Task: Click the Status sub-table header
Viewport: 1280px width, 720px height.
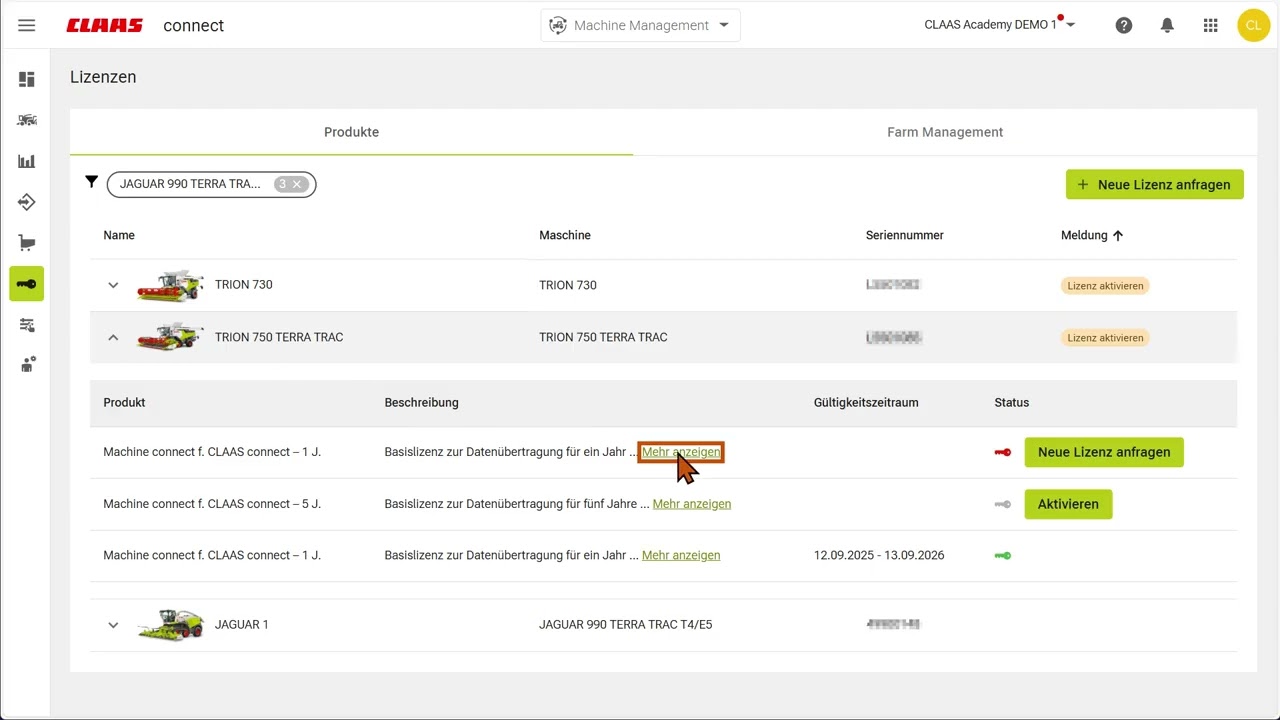Action: pos(1012,402)
